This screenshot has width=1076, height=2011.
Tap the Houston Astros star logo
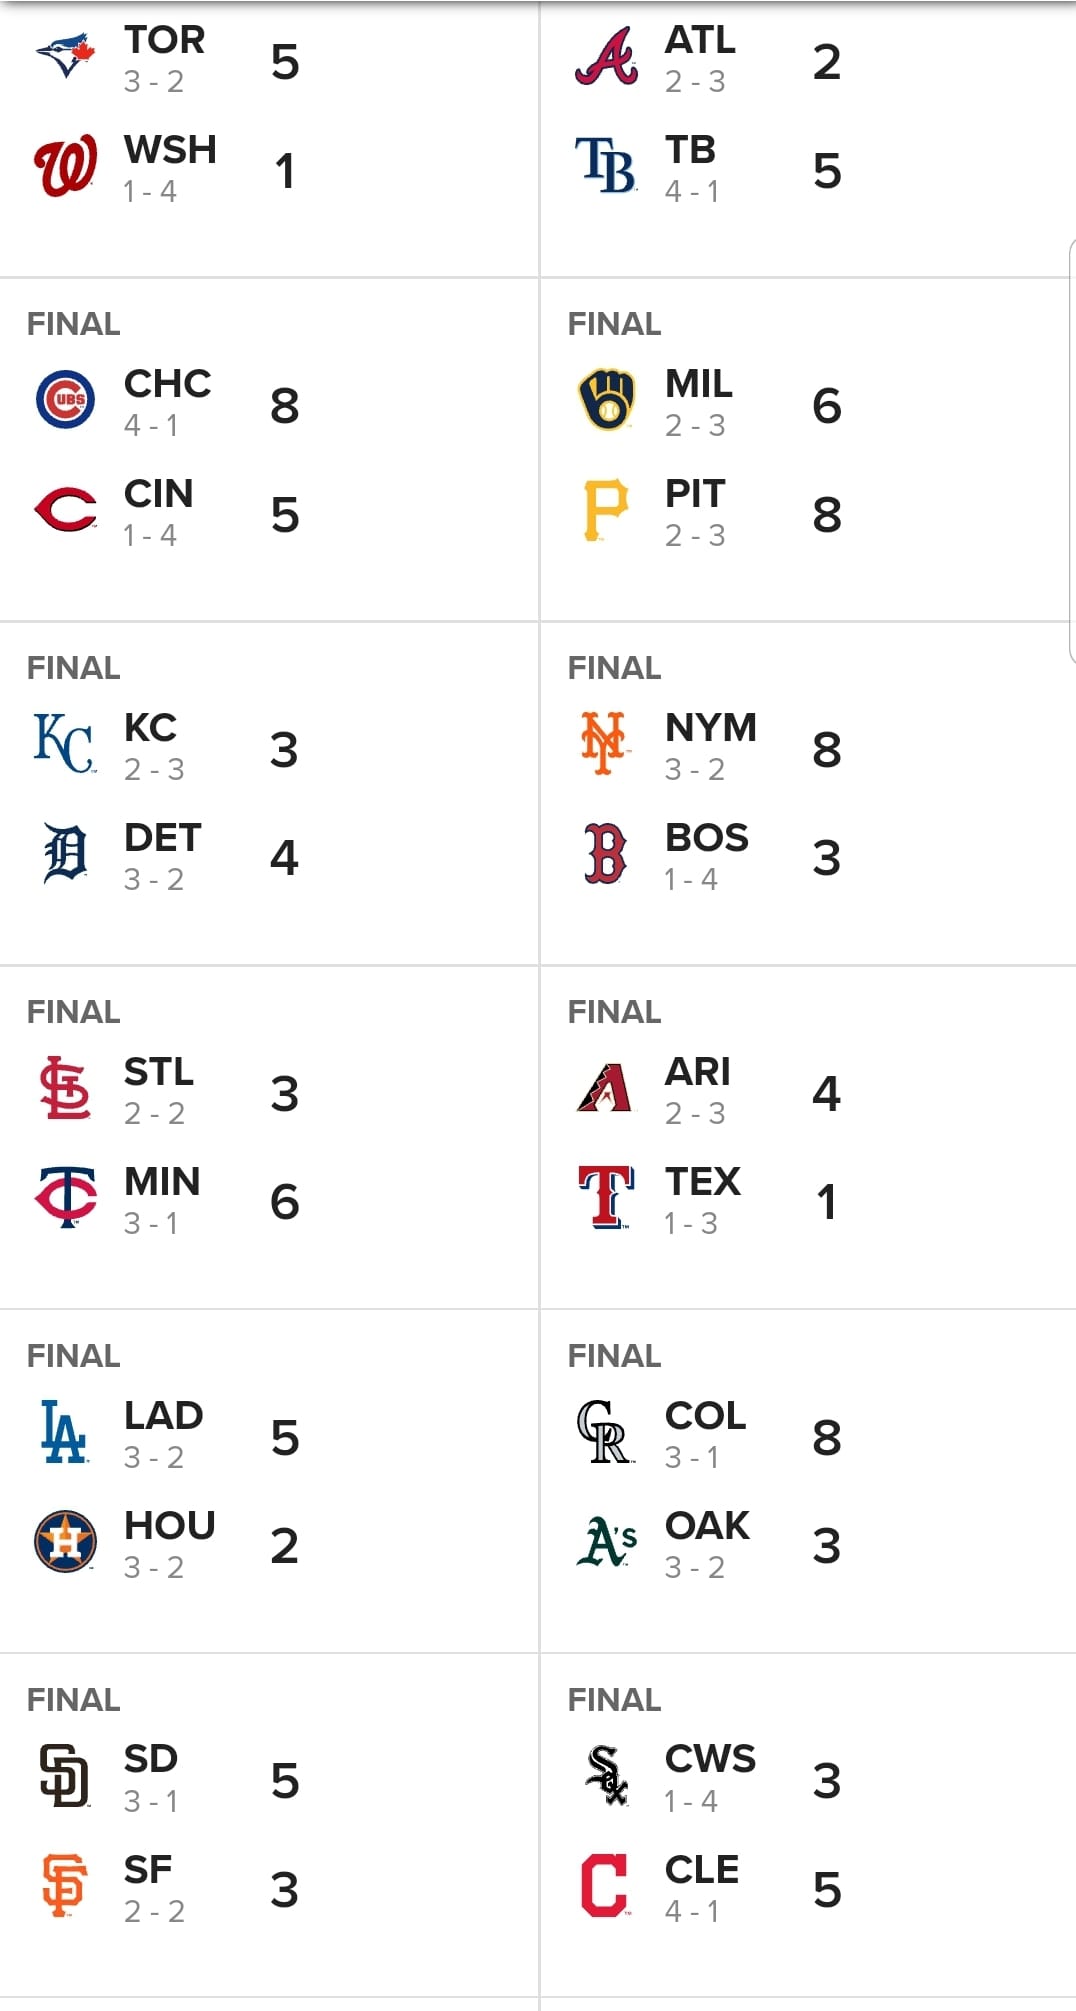[x=66, y=1541]
